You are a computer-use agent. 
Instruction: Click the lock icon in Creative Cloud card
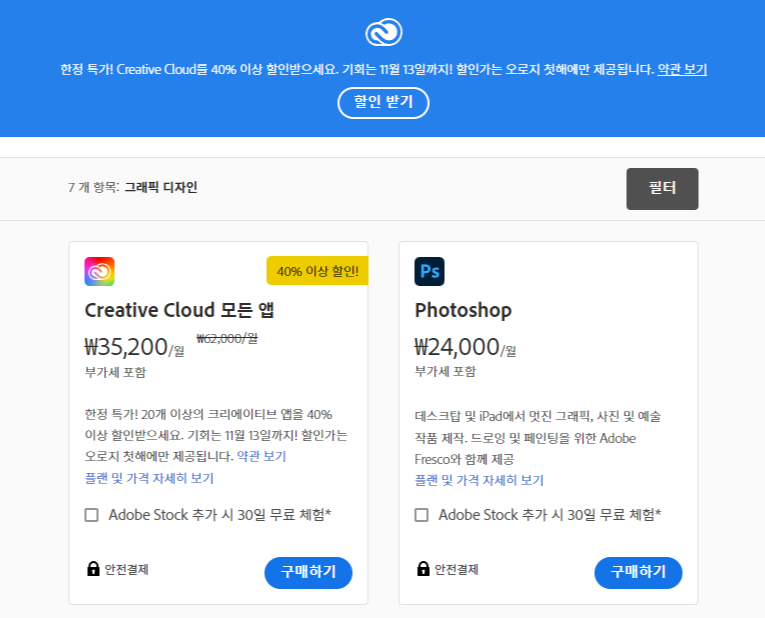click(93, 568)
